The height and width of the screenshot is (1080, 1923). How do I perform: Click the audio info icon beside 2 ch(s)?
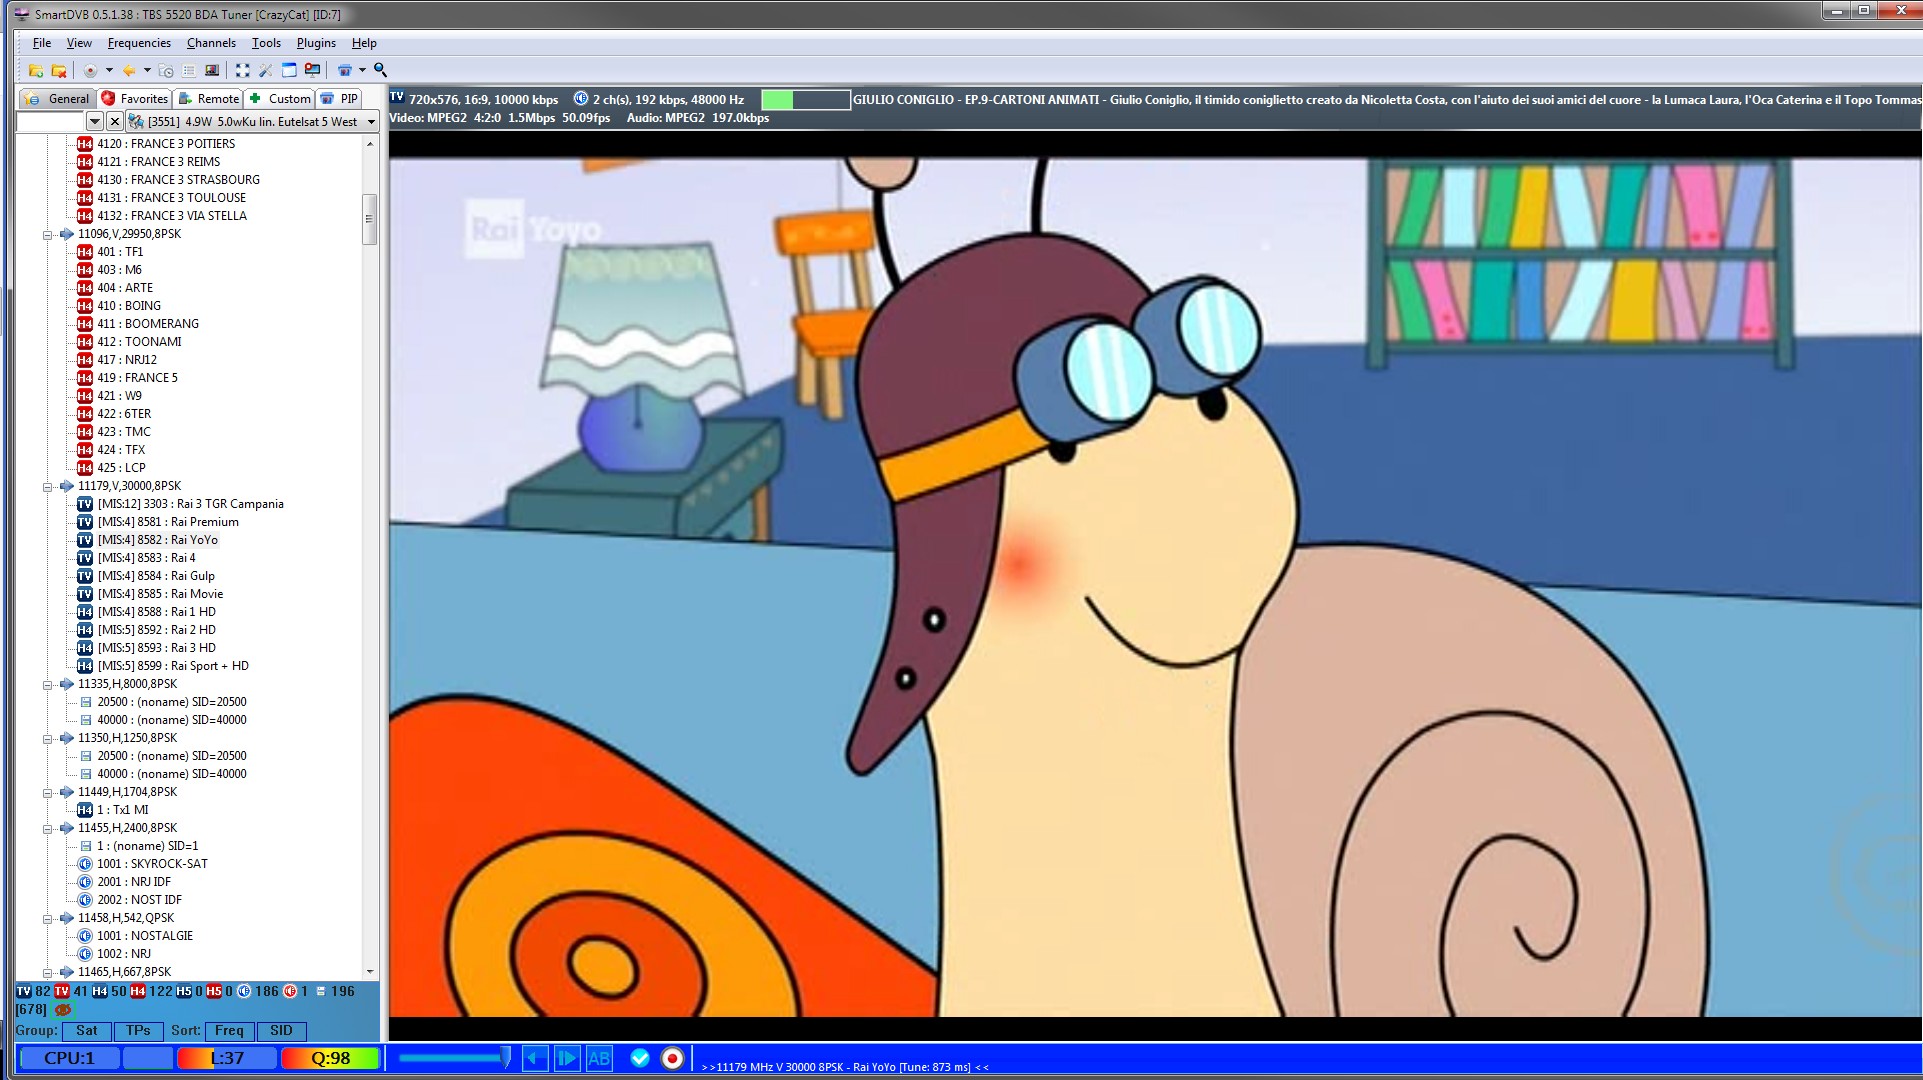coord(581,99)
